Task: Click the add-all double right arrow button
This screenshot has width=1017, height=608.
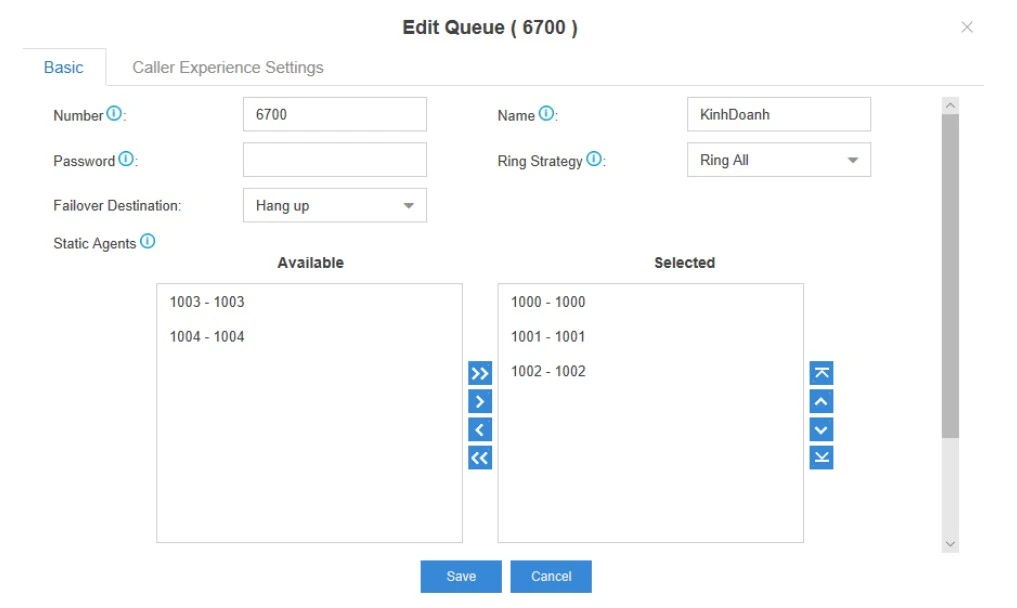Action: tap(480, 374)
